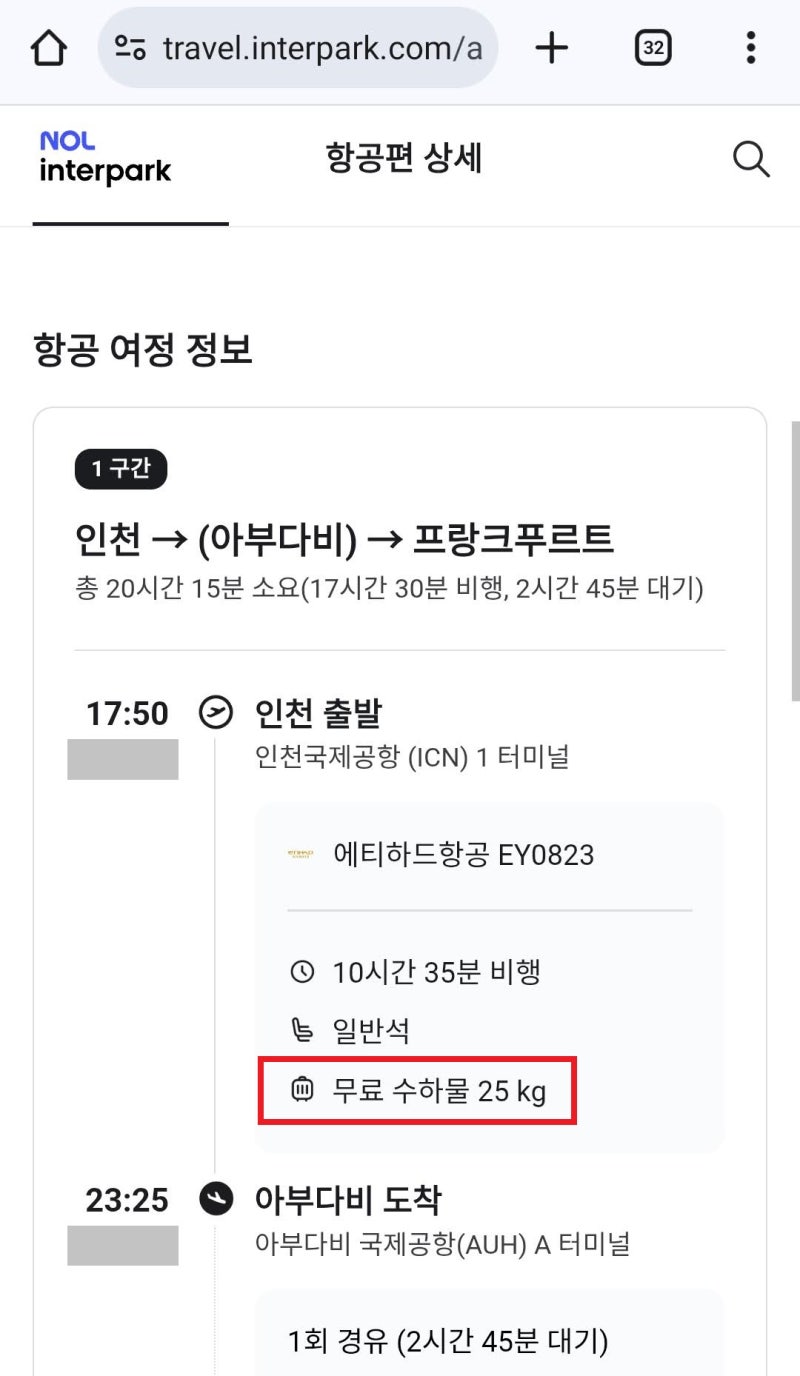Open the search magnifier icon
Screen dimensions: 800x1376
(x=751, y=158)
